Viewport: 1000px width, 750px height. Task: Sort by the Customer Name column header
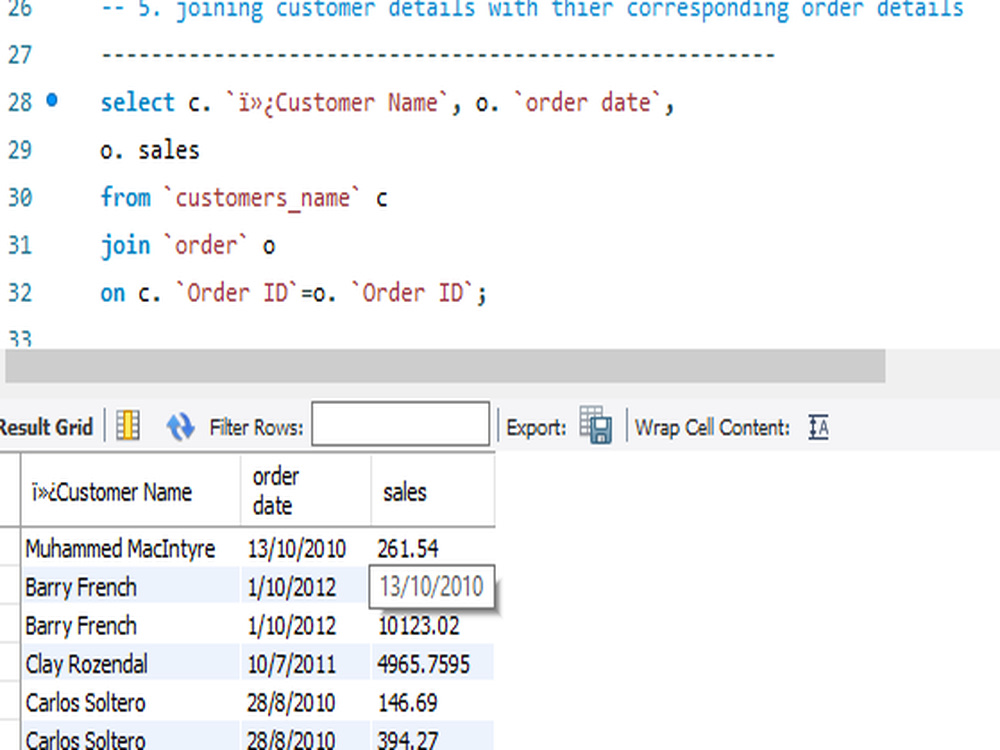[131, 492]
